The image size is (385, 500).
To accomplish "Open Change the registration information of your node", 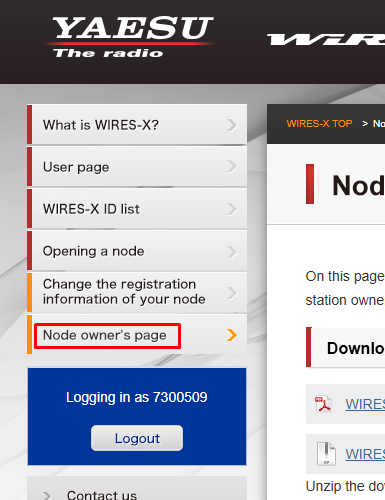I will coord(137,292).
